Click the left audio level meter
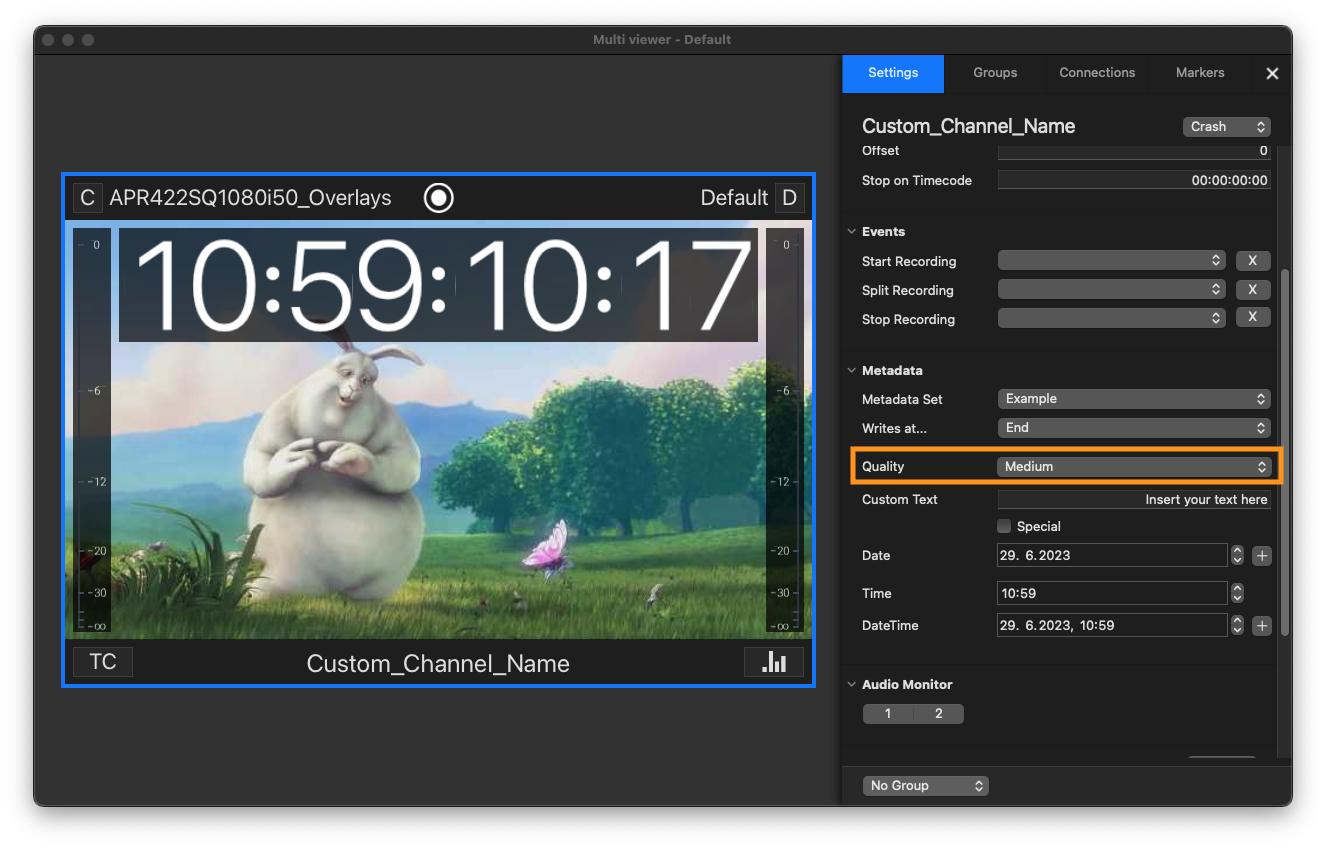This screenshot has width=1326, height=848. (91, 431)
